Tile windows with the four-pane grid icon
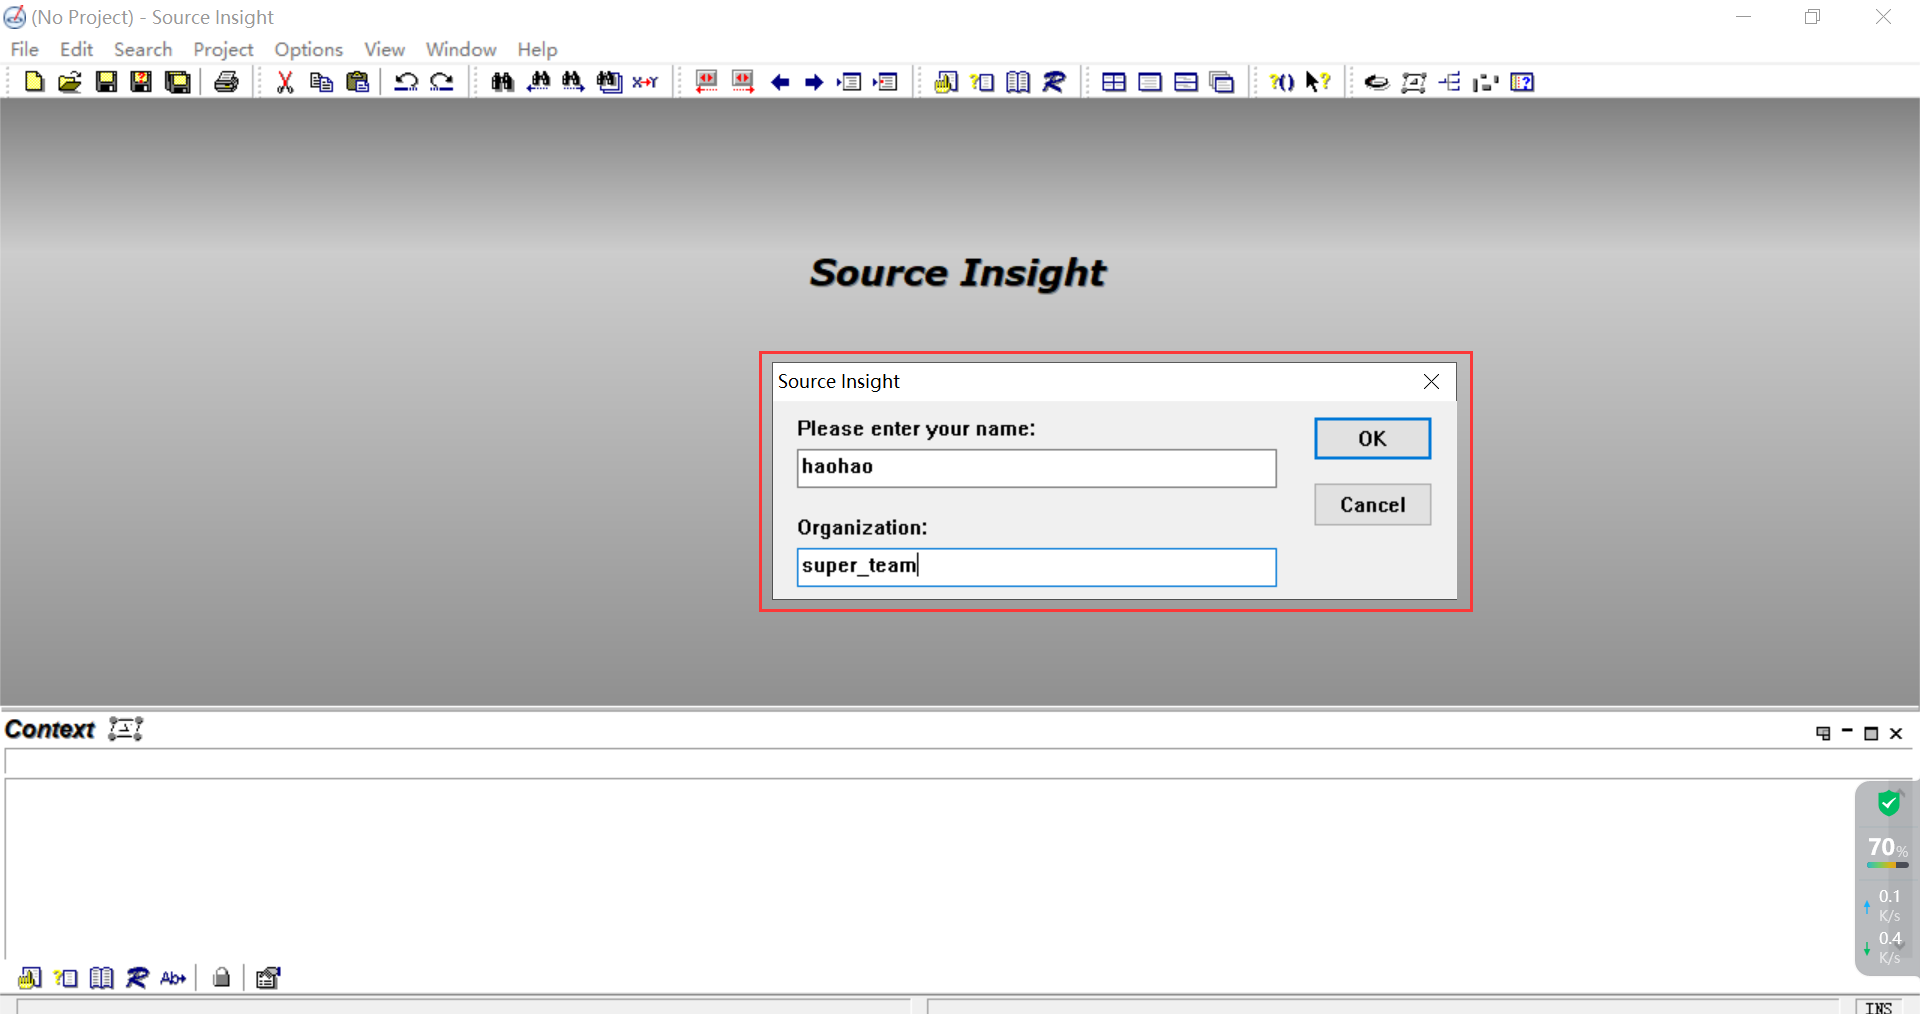This screenshot has width=1920, height=1014. pos(1114,82)
